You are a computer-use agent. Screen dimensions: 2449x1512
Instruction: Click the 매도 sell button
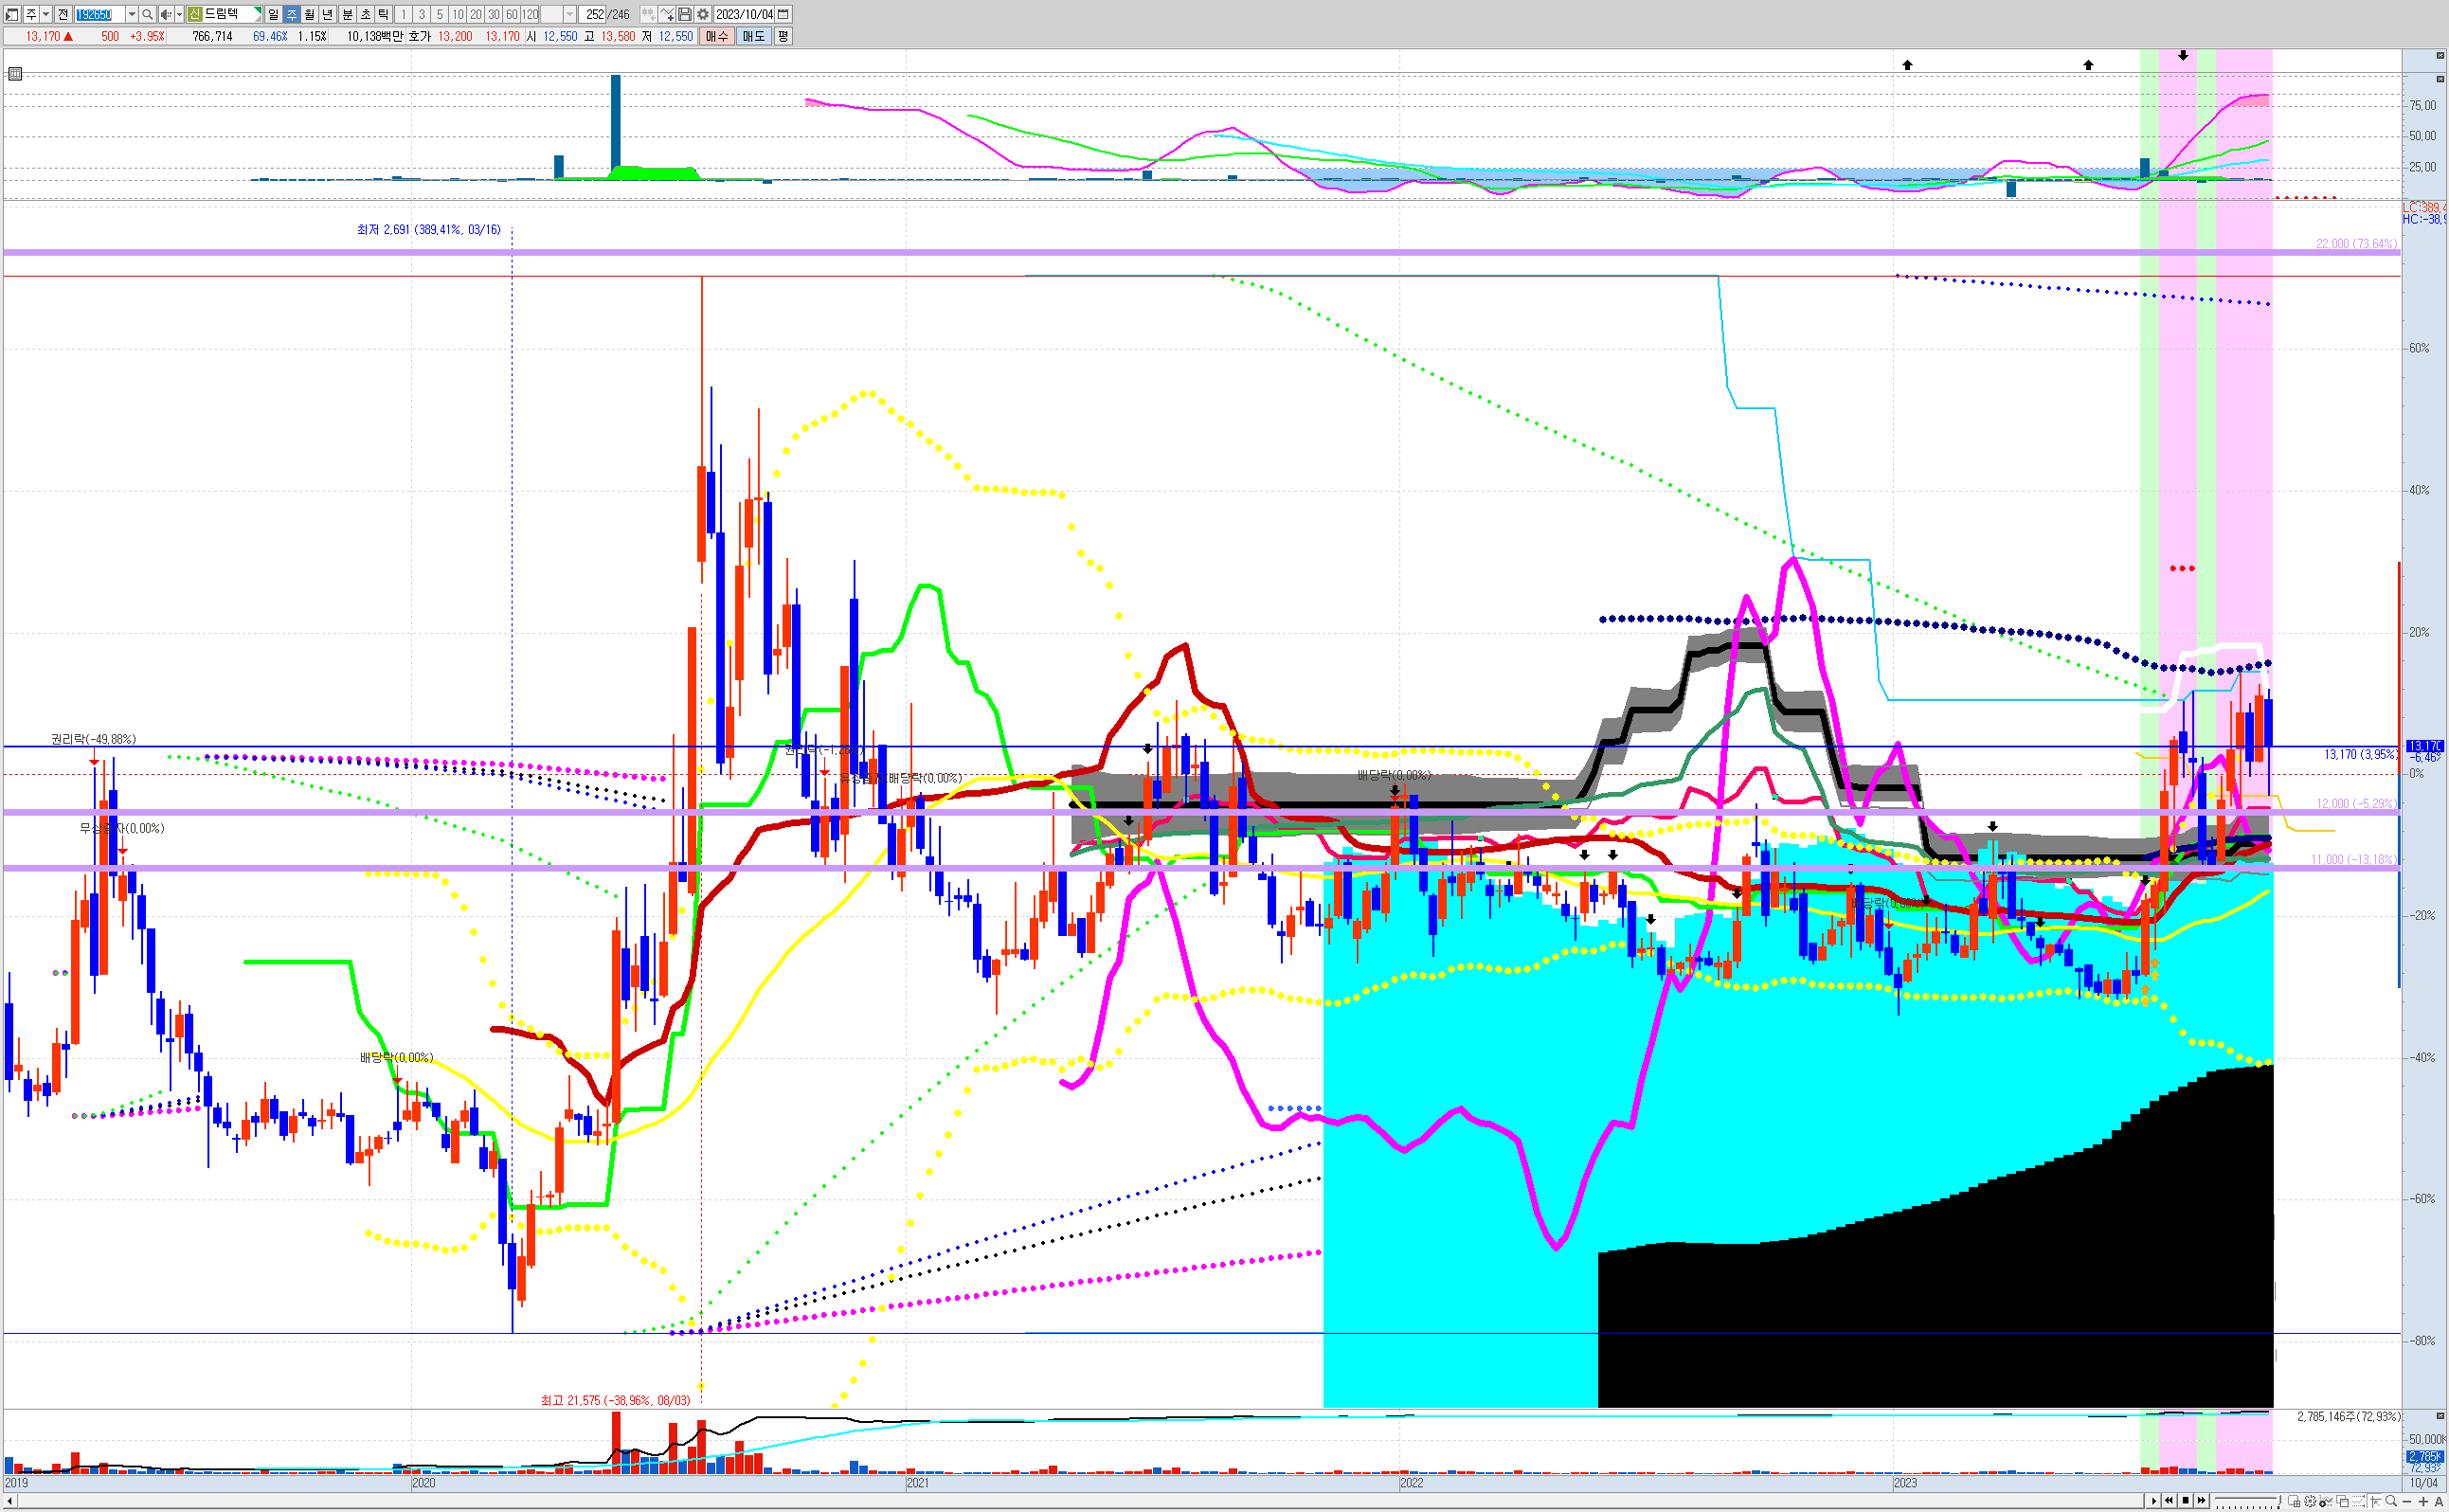coord(754,36)
